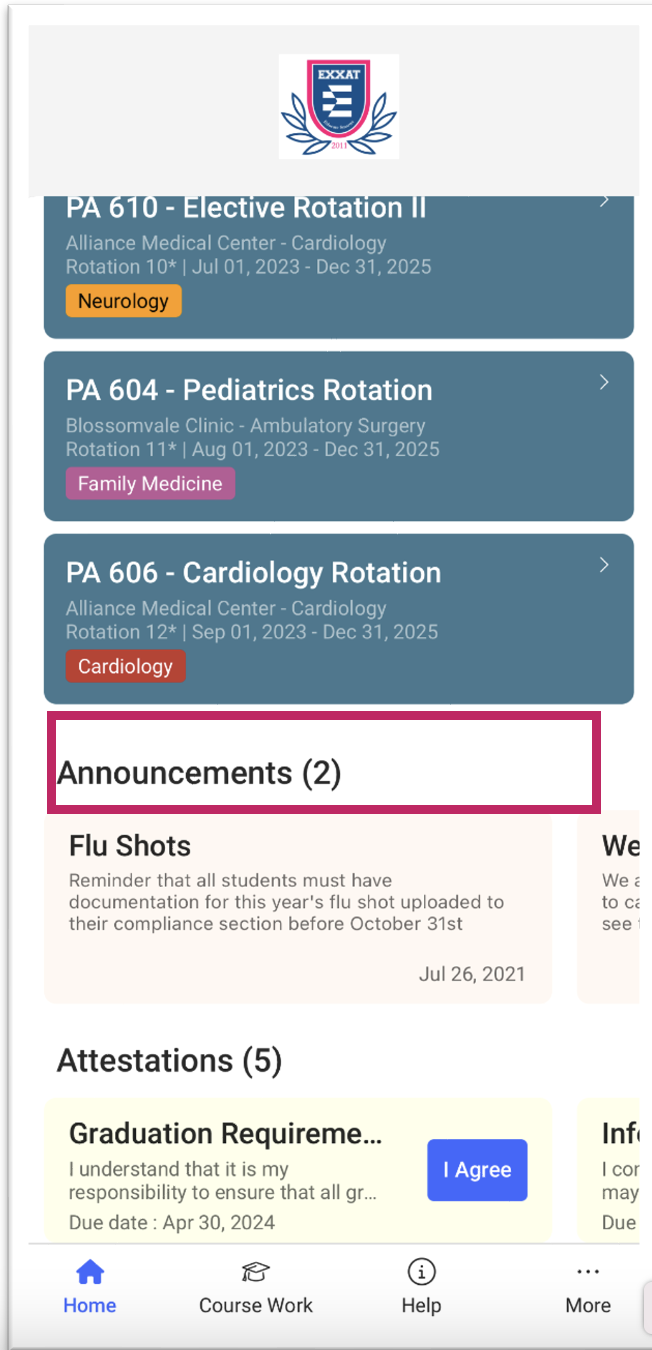Tap the Cardiology tag label
Viewport: 652px width, 1350px height.
[x=125, y=667]
